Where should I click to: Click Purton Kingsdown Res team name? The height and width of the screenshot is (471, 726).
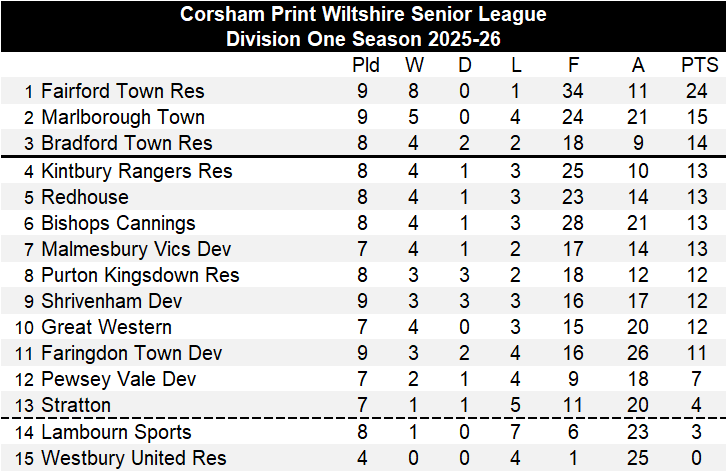(x=140, y=275)
